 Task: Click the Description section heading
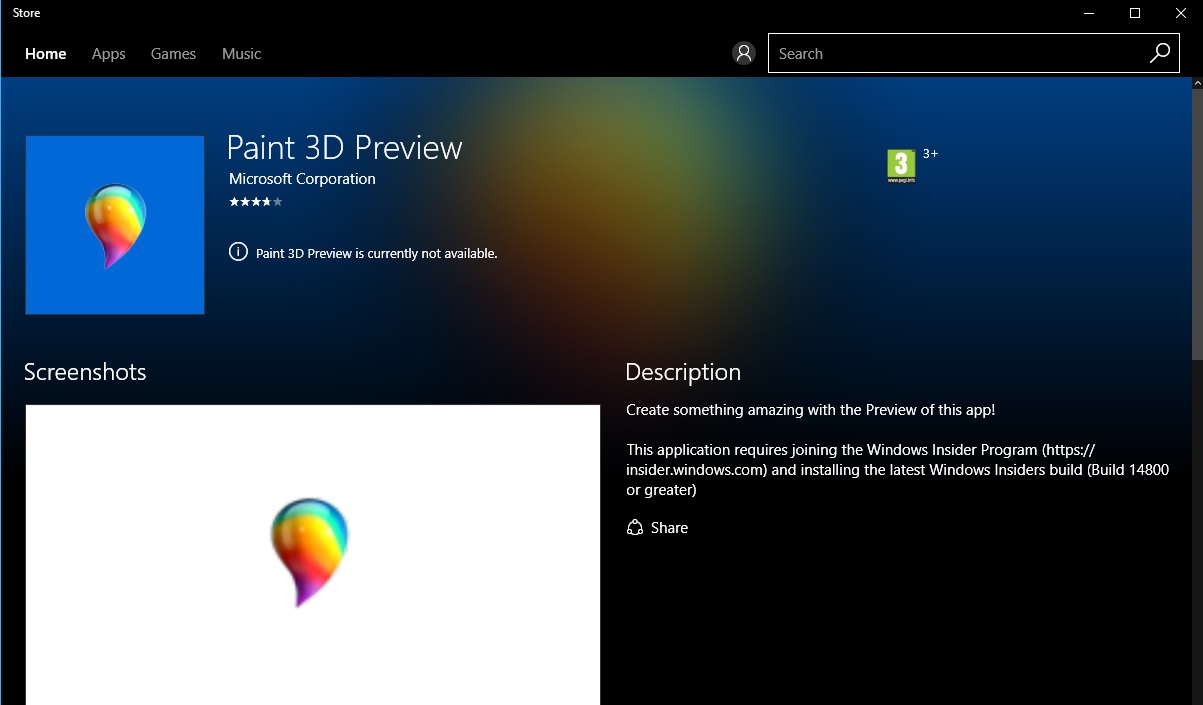click(x=683, y=372)
